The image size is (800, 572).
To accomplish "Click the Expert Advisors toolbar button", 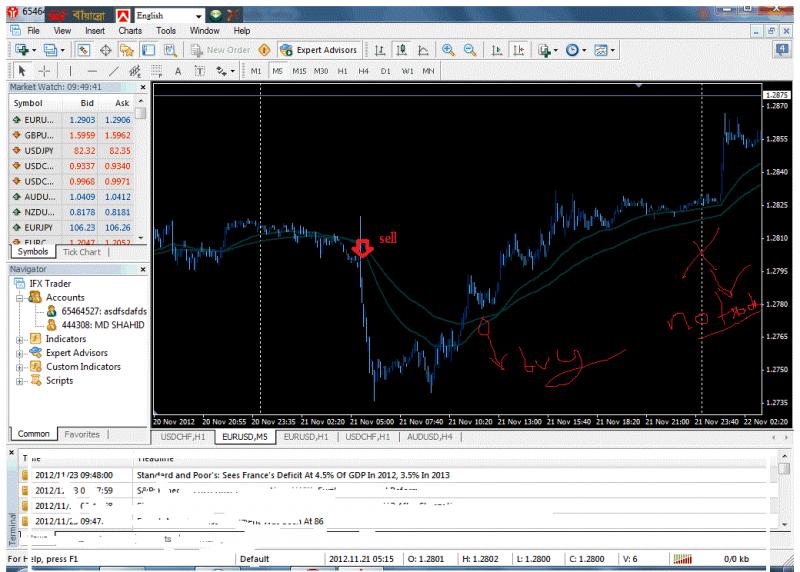I will (x=319, y=50).
